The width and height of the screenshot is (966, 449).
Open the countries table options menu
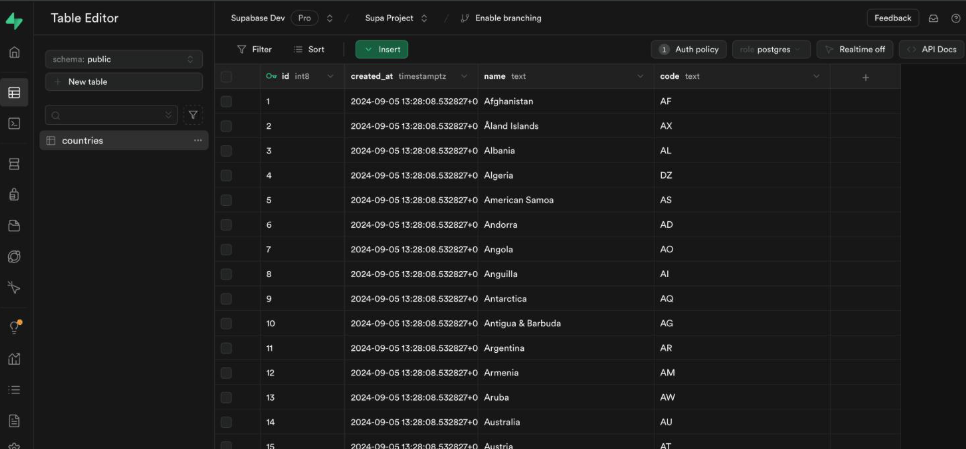198,140
